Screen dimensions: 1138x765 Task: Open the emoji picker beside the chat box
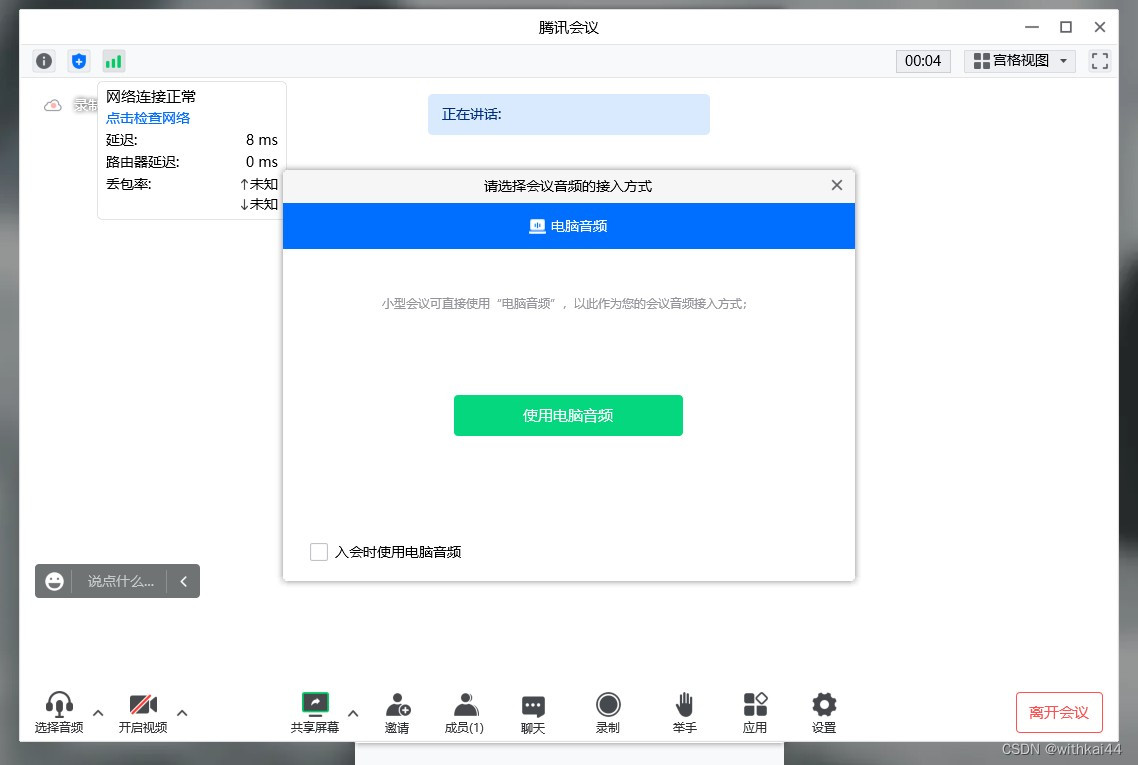[x=54, y=581]
